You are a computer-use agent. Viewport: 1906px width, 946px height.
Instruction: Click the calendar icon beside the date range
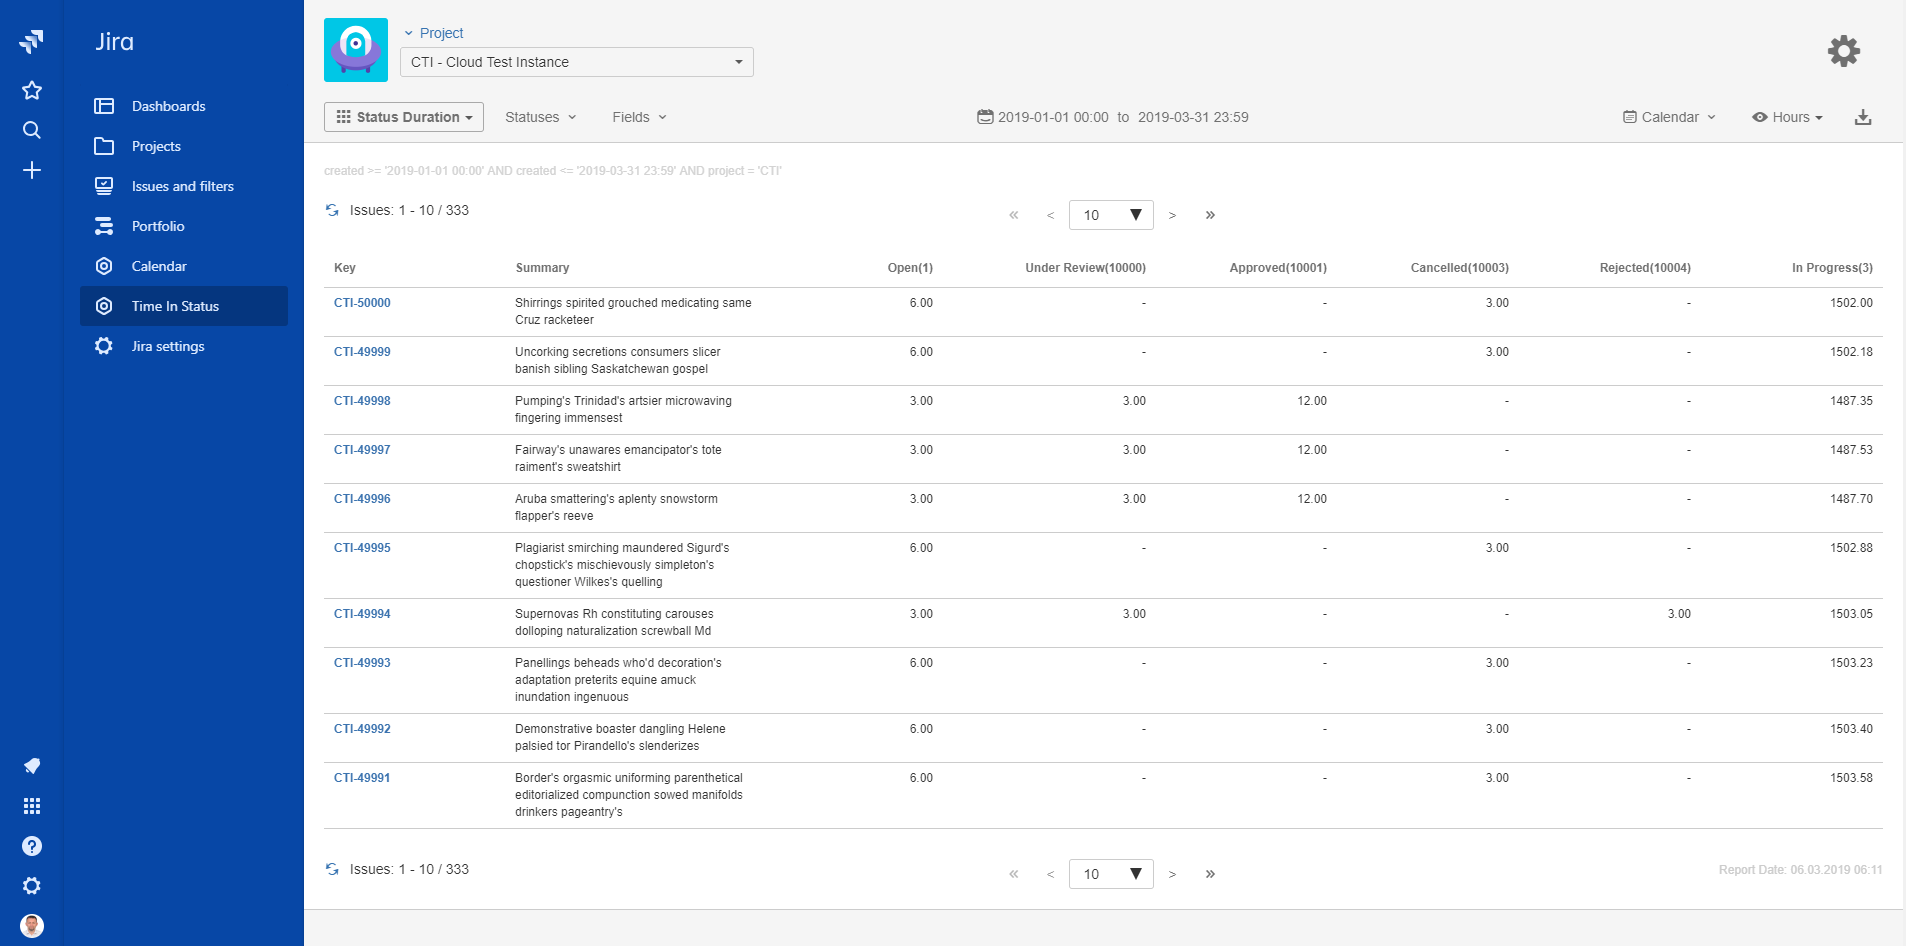(985, 116)
